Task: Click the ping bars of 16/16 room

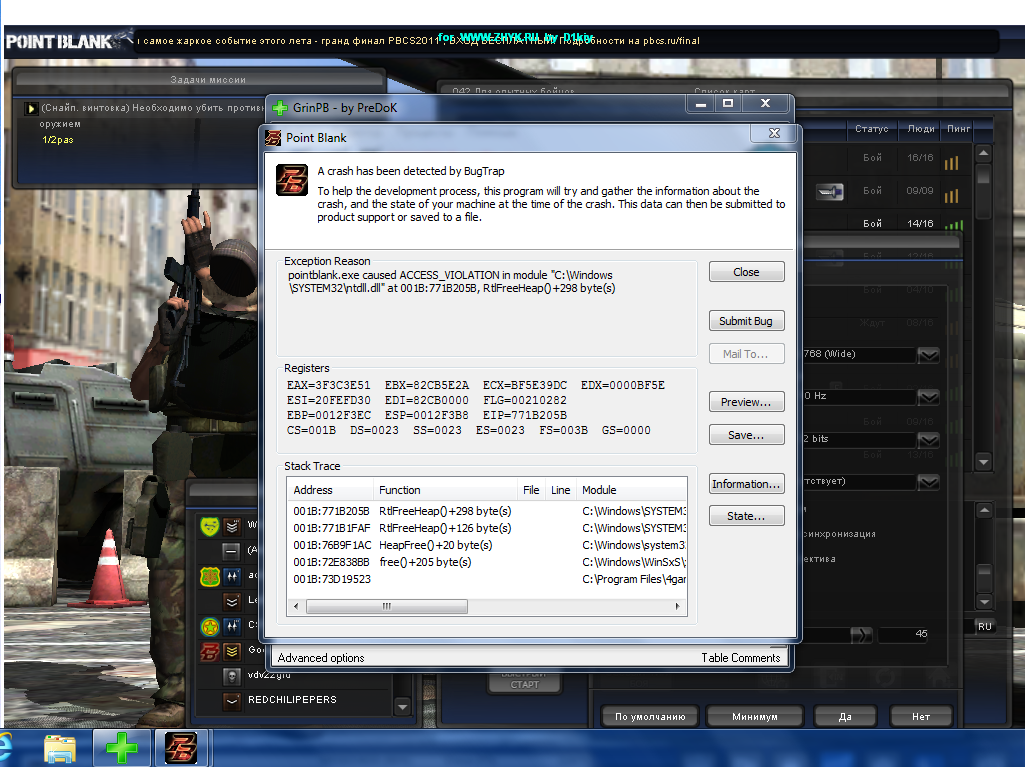Action: pyautogui.click(x=951, y=162)
